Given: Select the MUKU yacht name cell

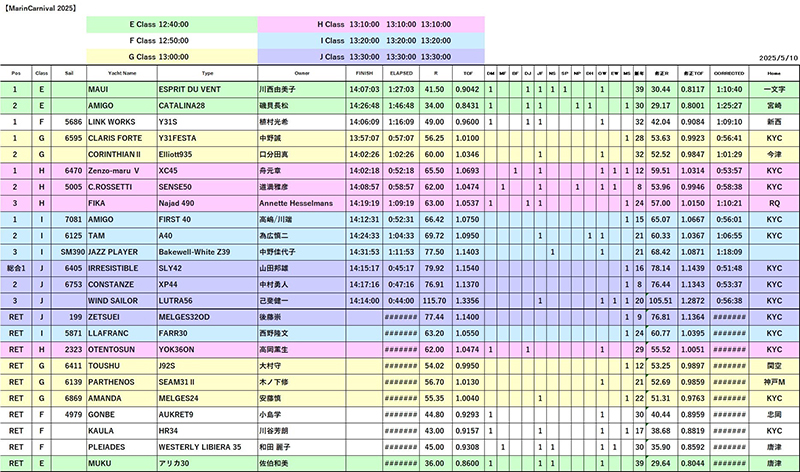Looking at the screenshot, I should (121, 463).
